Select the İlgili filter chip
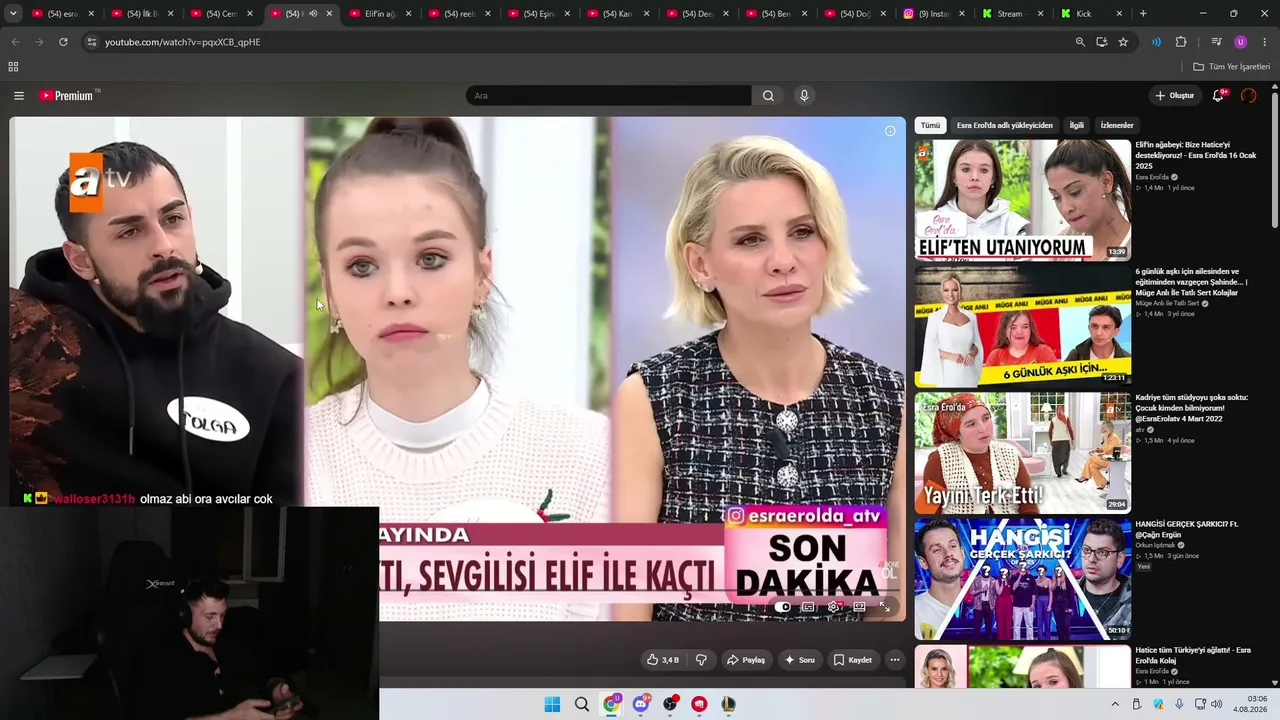The width and height of the screenshot is (1280, 720). pos(1076,126)
